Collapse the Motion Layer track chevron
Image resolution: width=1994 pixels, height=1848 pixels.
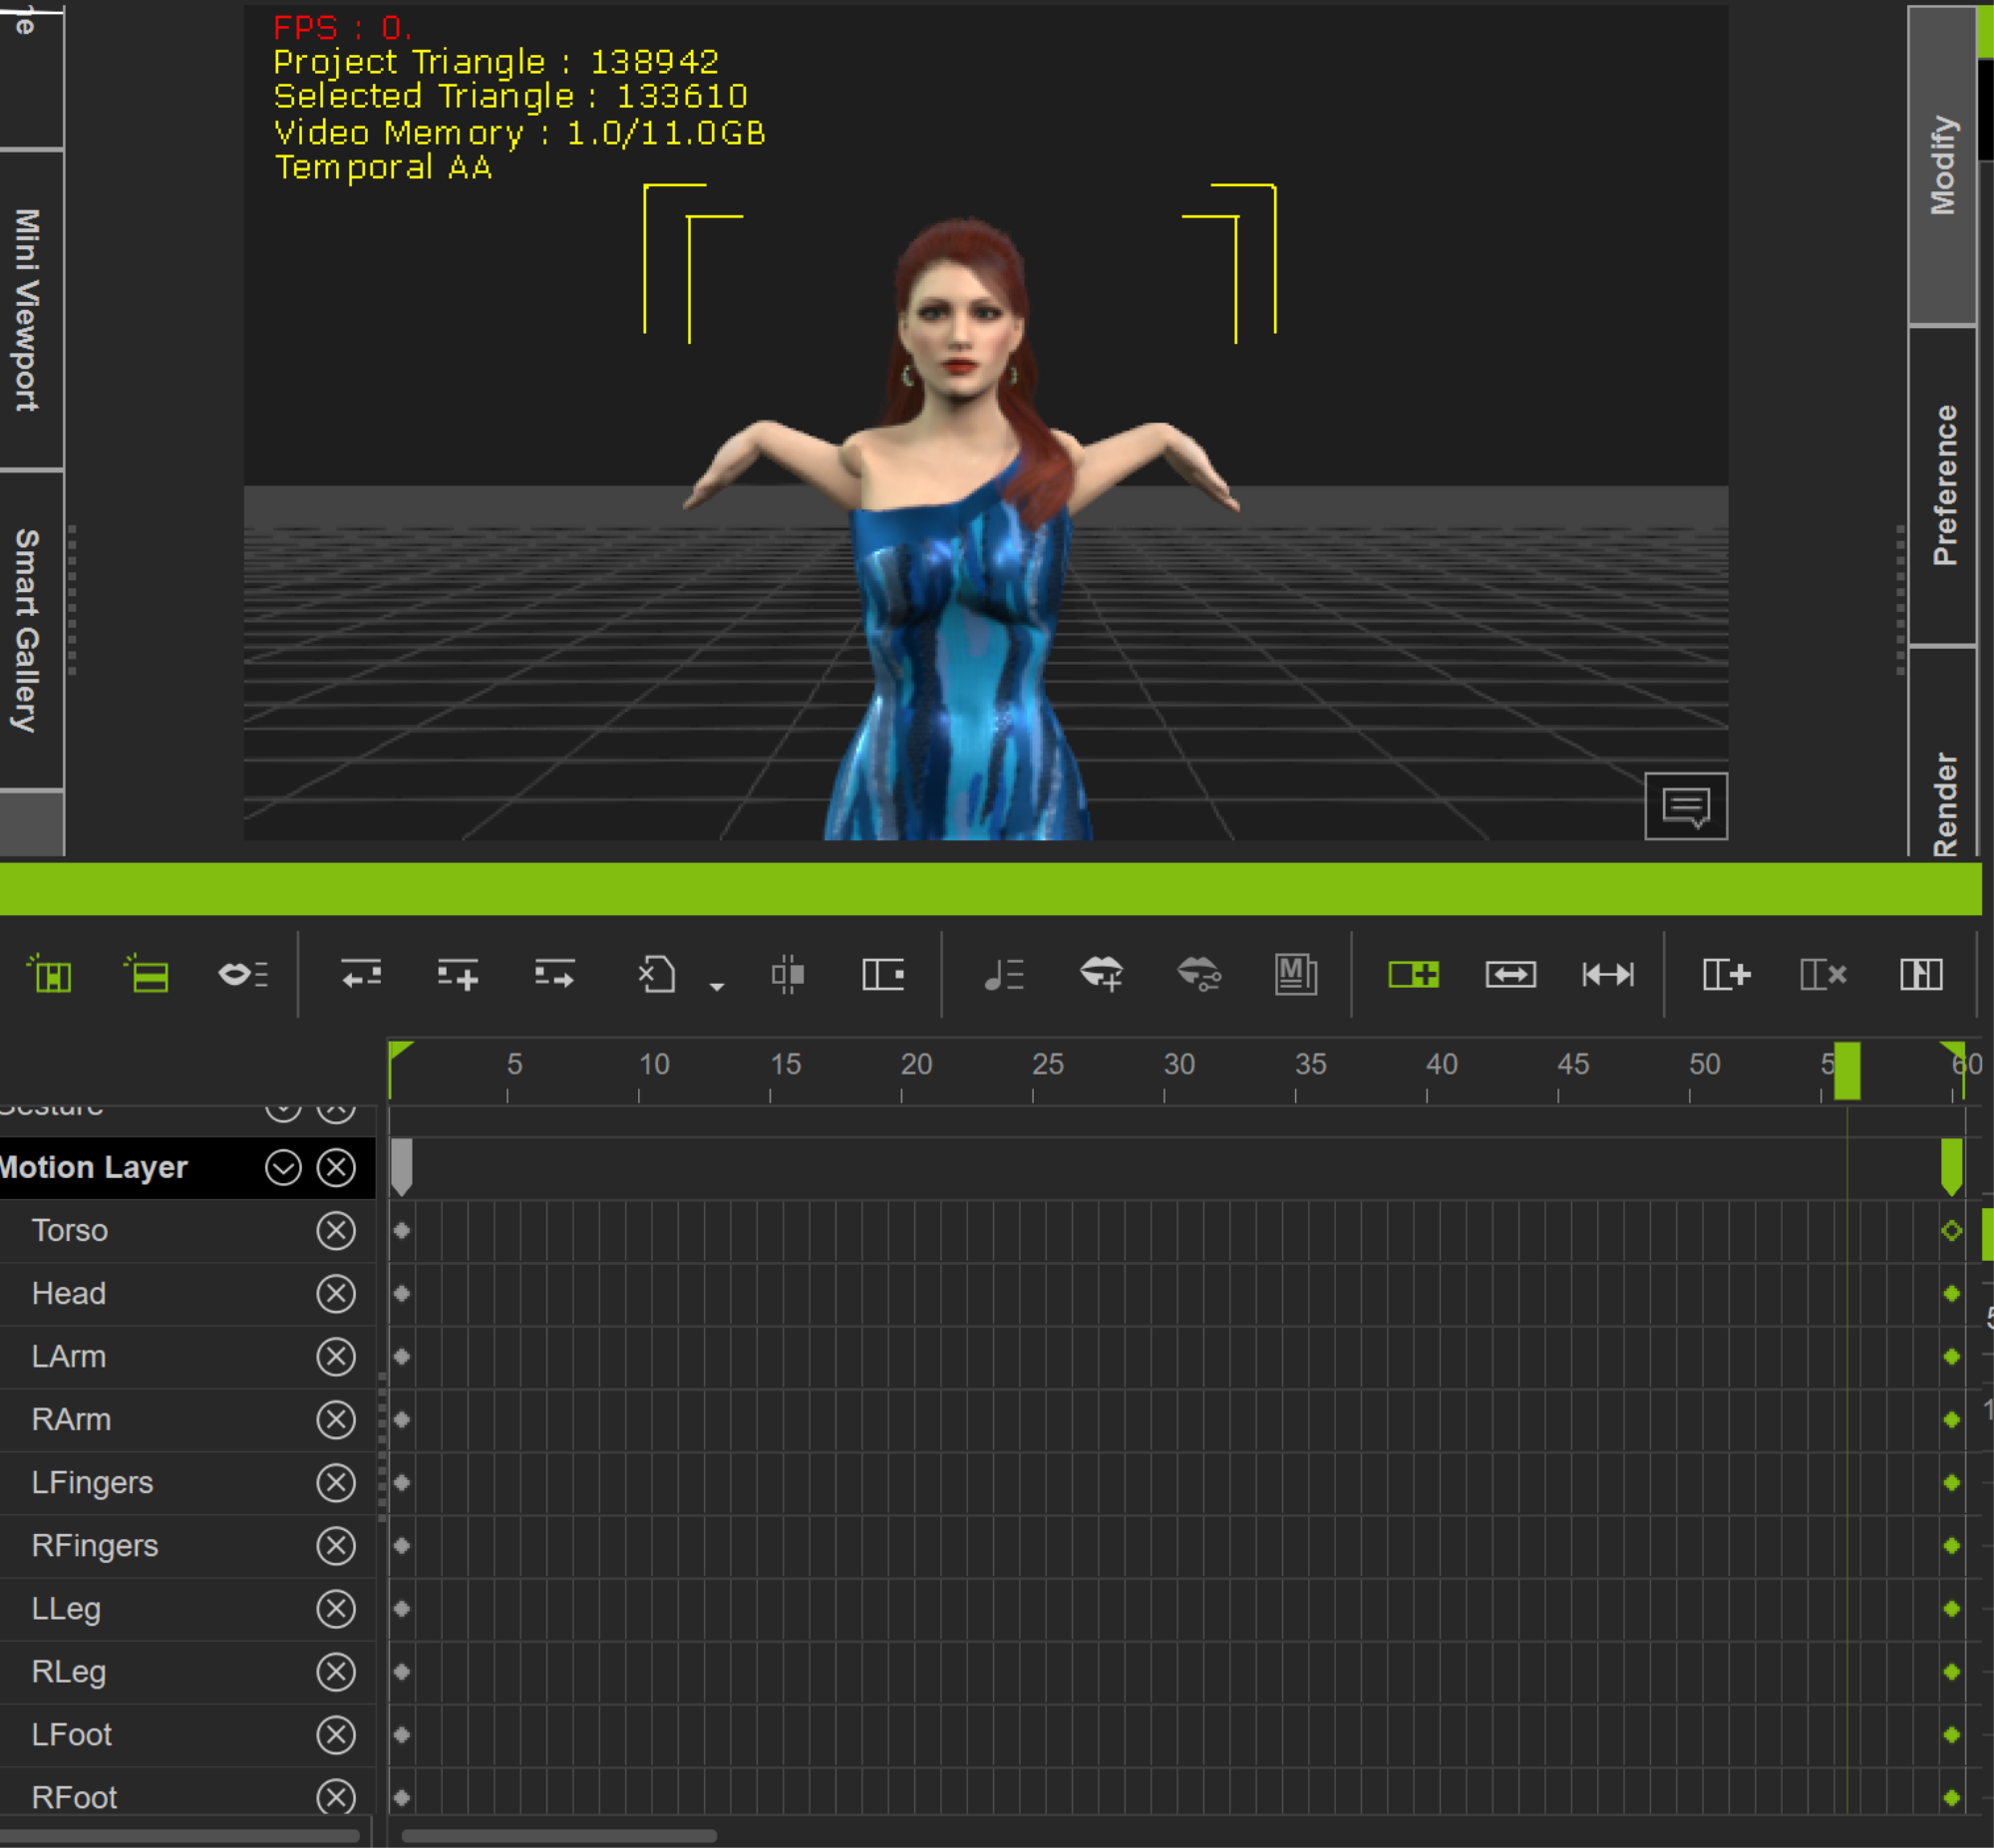[283, 1167]
